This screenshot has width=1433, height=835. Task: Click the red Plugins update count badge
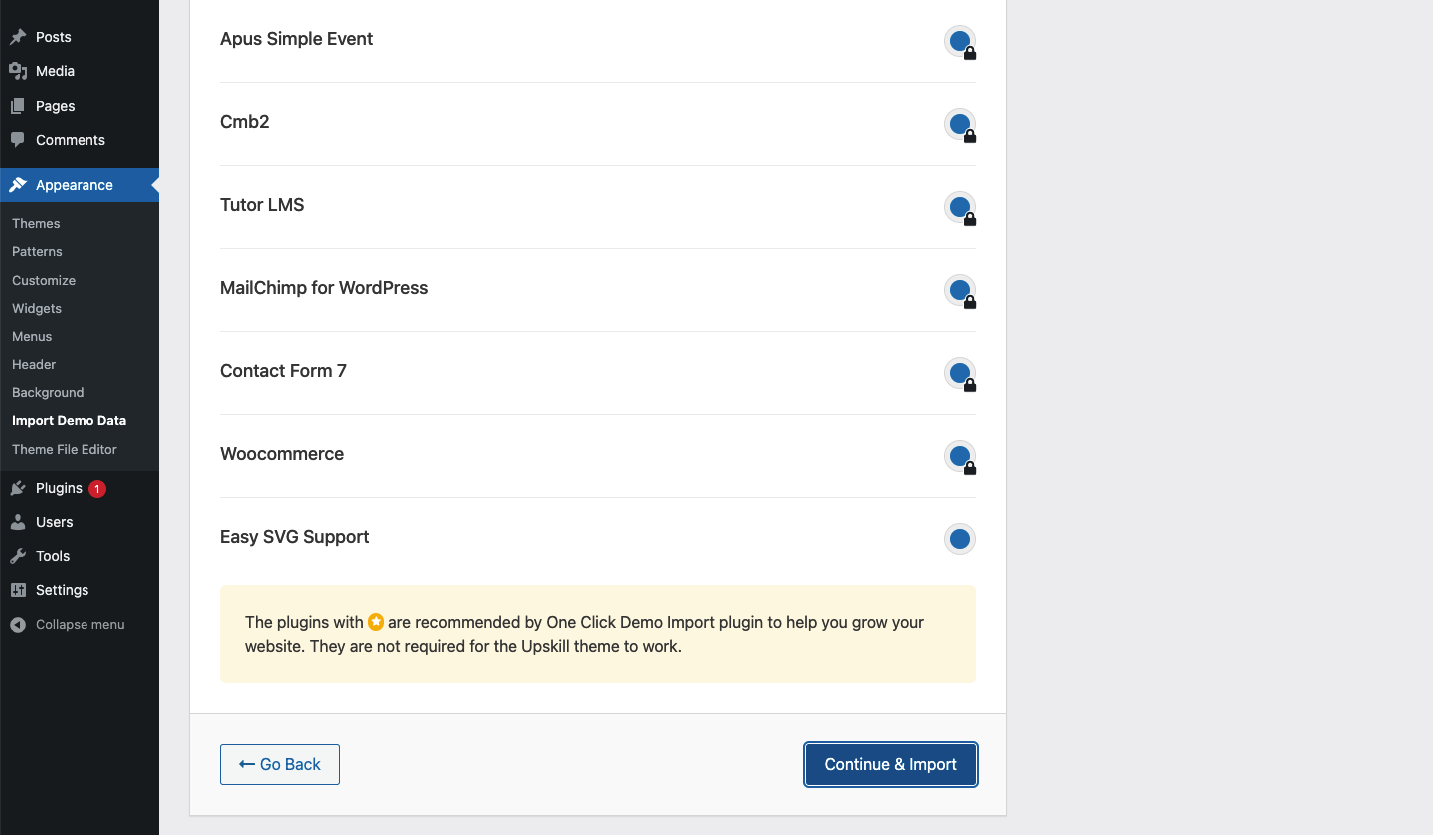point(97,489)
